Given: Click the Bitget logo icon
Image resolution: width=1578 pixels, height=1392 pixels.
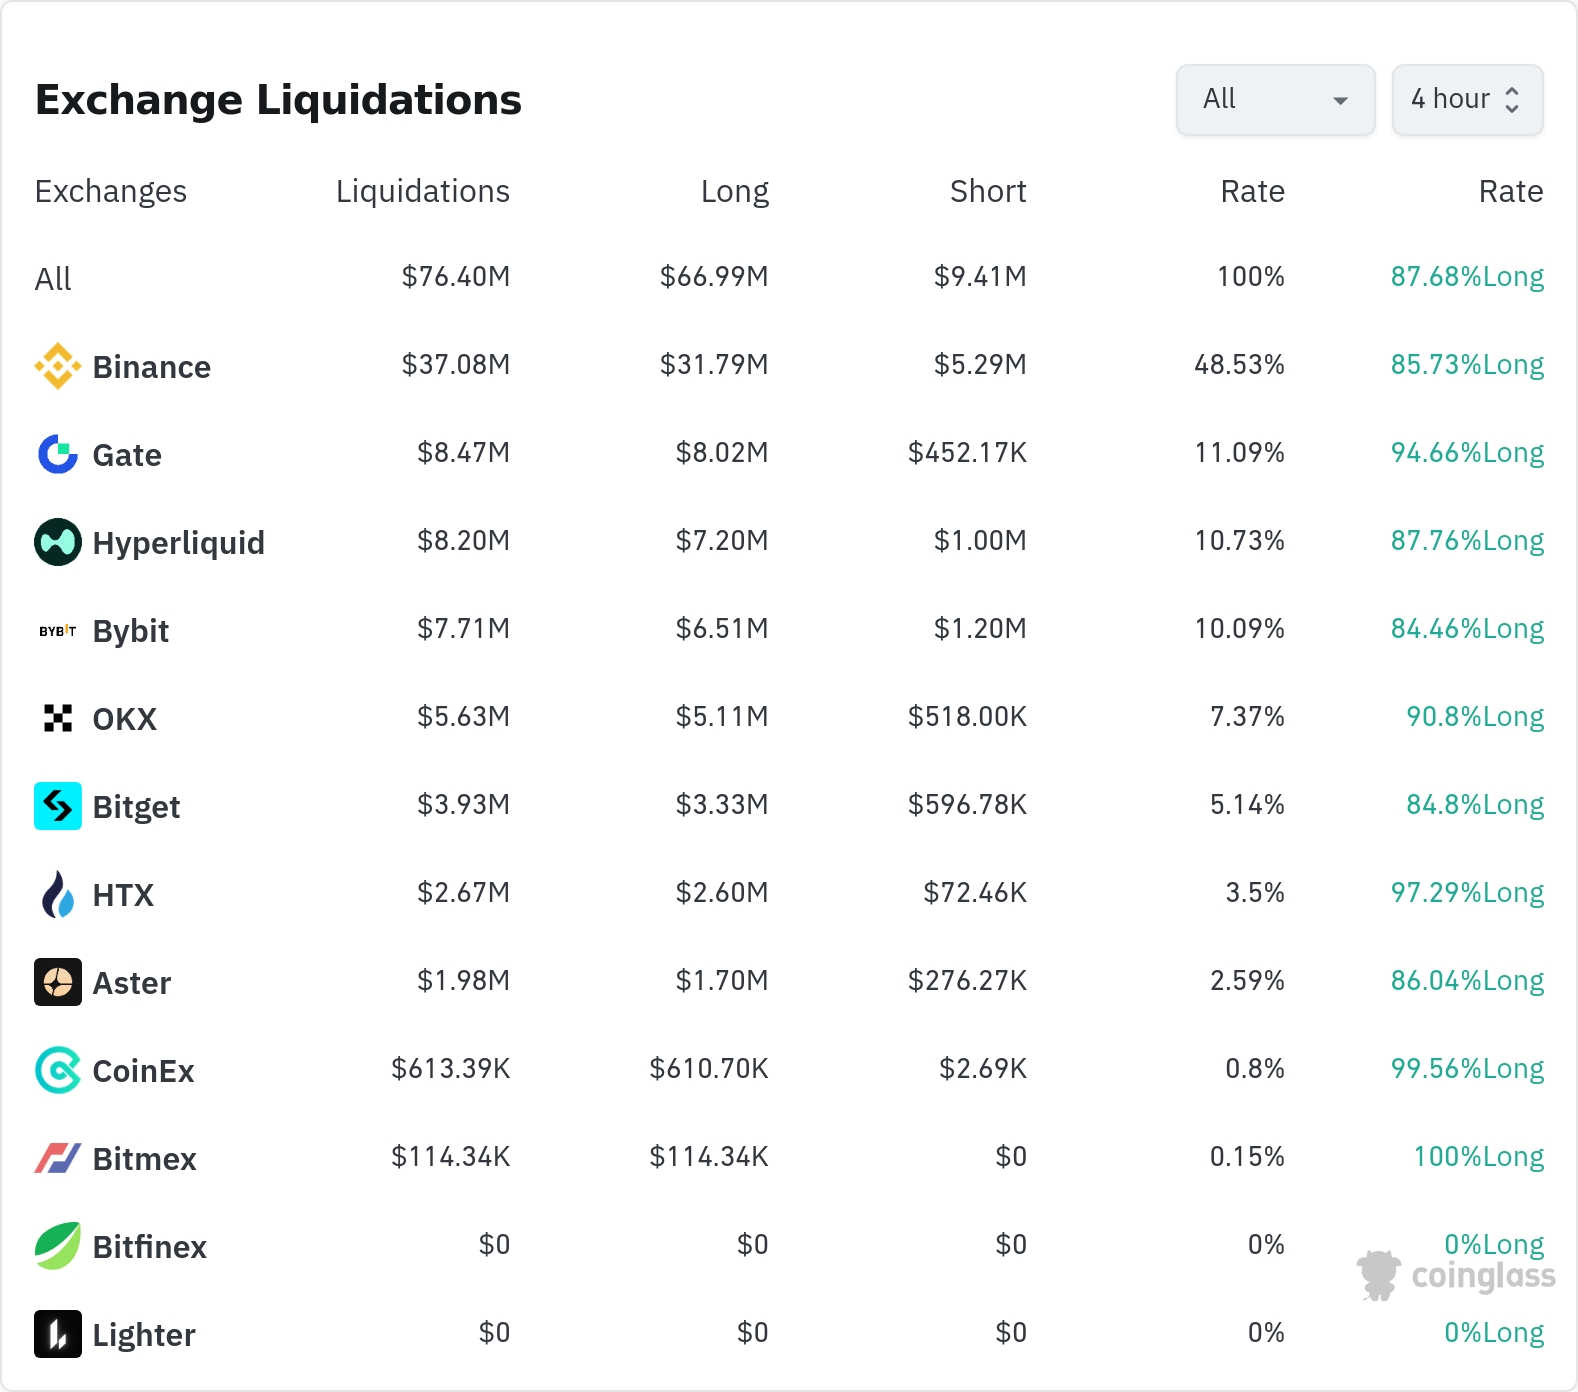Looking at the screenshot, I should click(x=58, y=806).
